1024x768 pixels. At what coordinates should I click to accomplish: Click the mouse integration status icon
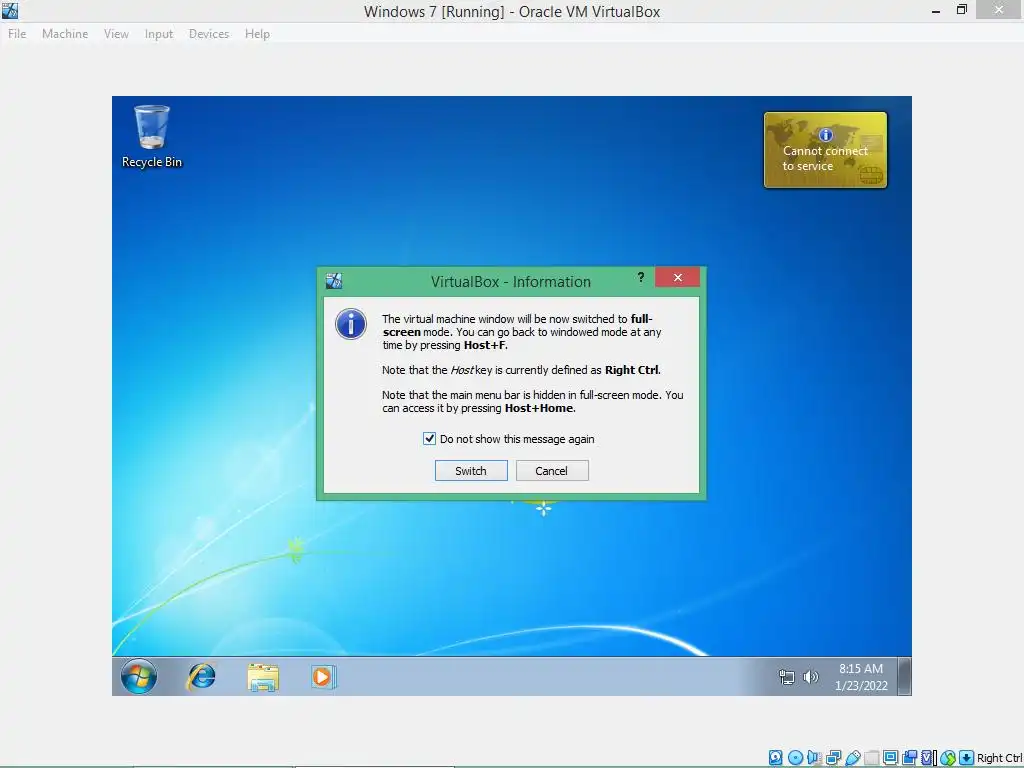[x=948, y=758]
